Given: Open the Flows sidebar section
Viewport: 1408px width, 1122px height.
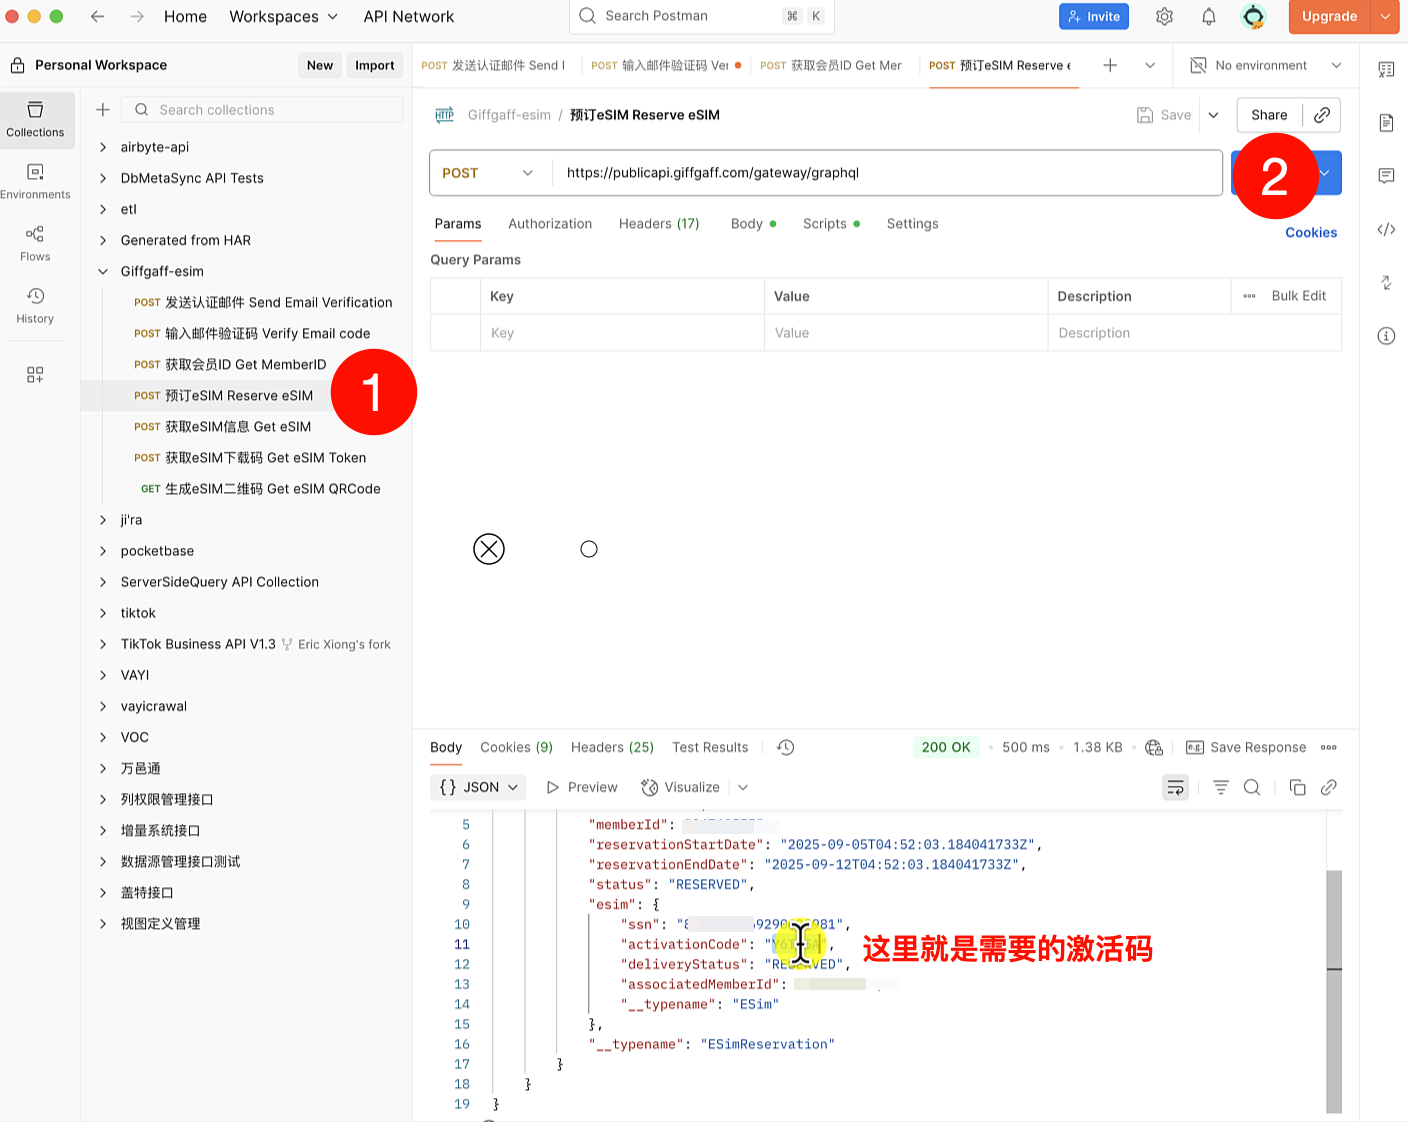Looking at the screenshot, I should point(35,243).
